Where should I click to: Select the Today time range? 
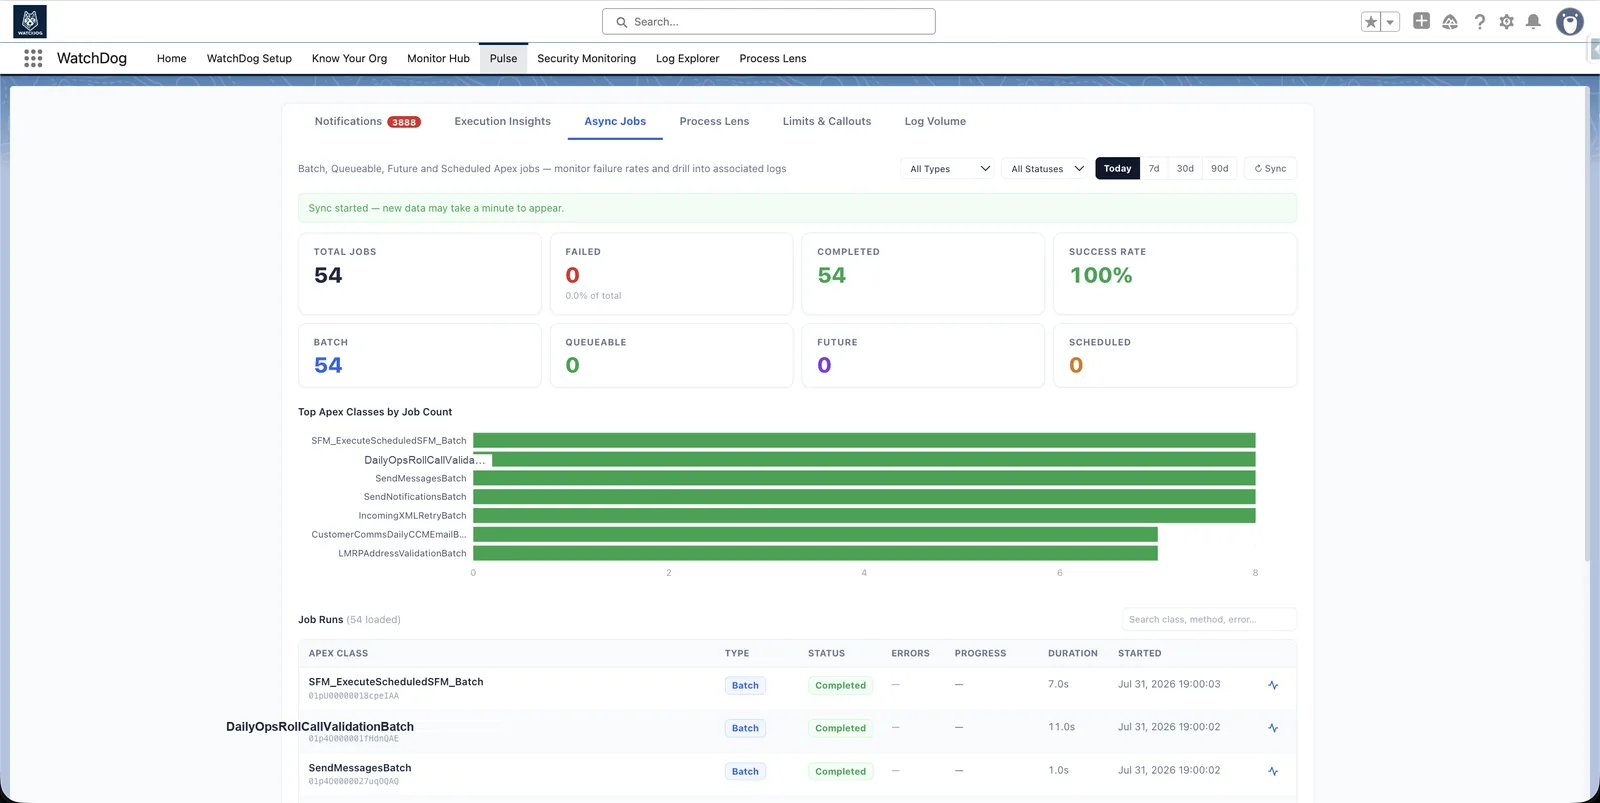click(1117, 168)
